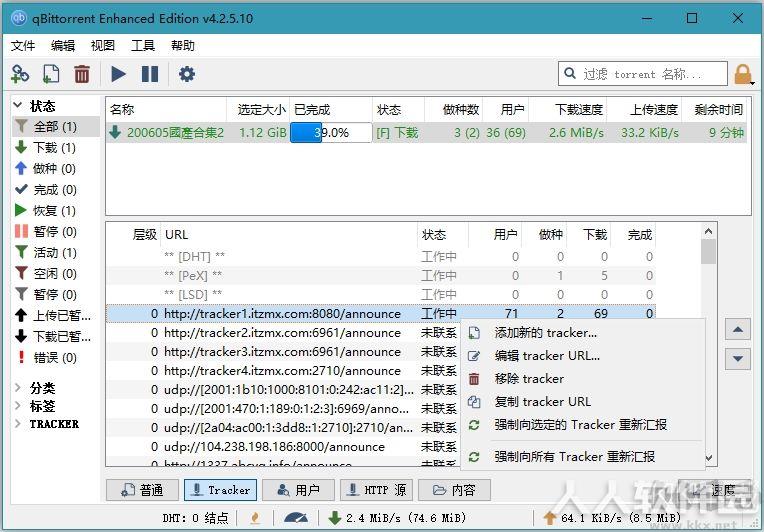Filter torrents by name input field
Screen dimensions: 764x532
(x=643, y=74)
